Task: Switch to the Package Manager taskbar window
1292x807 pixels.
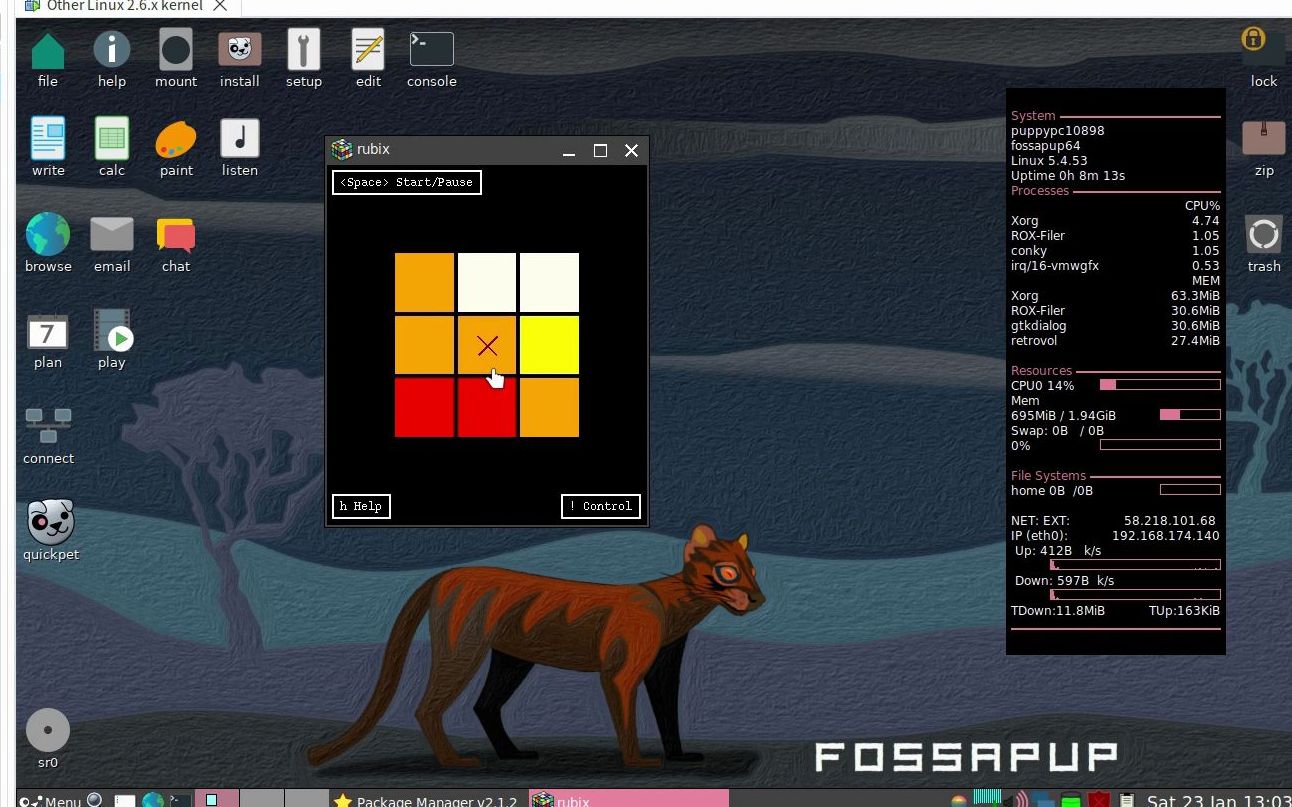Action: tap(429, 800)
